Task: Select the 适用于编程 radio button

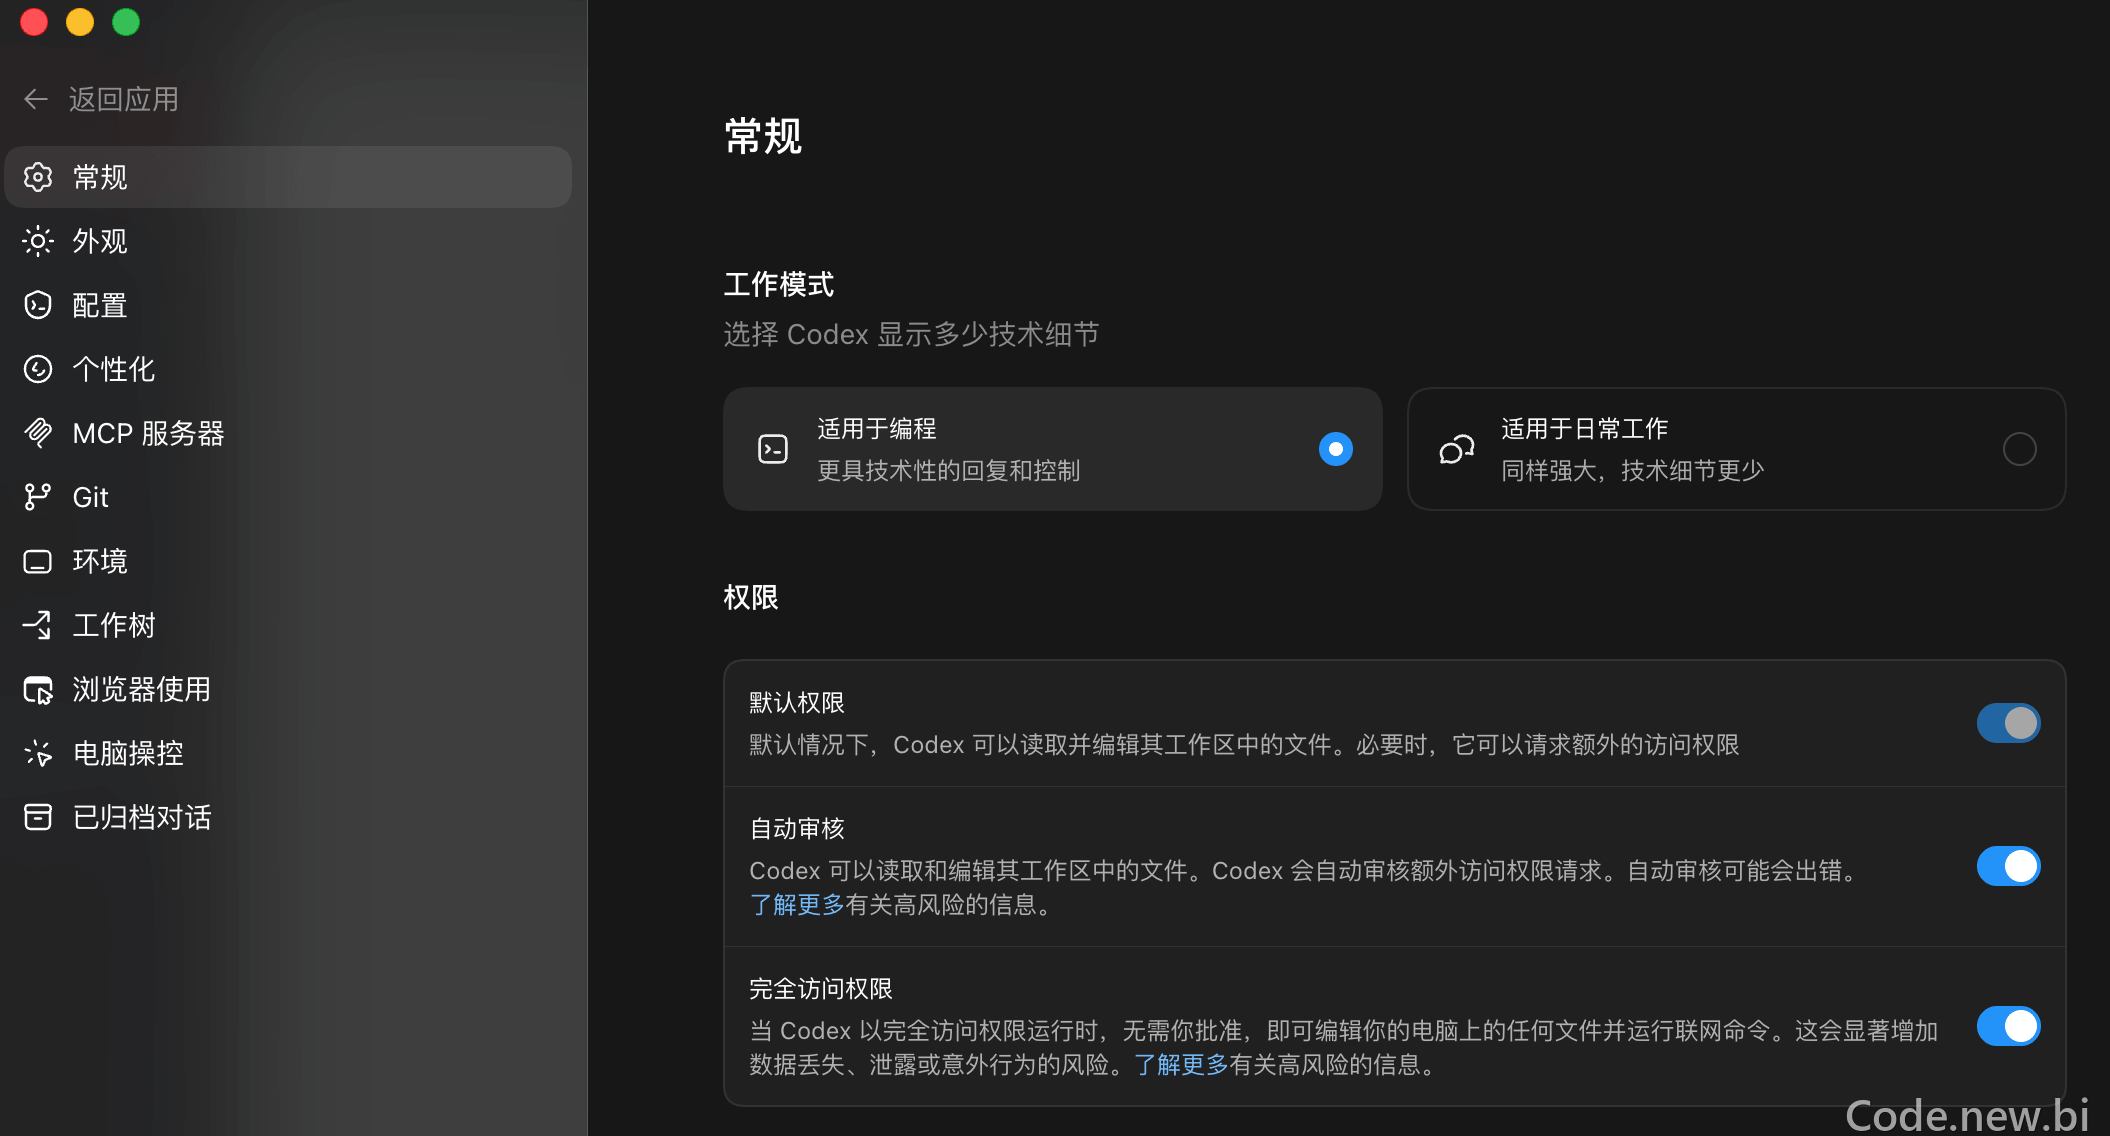Action: (x=1336, y=449)
